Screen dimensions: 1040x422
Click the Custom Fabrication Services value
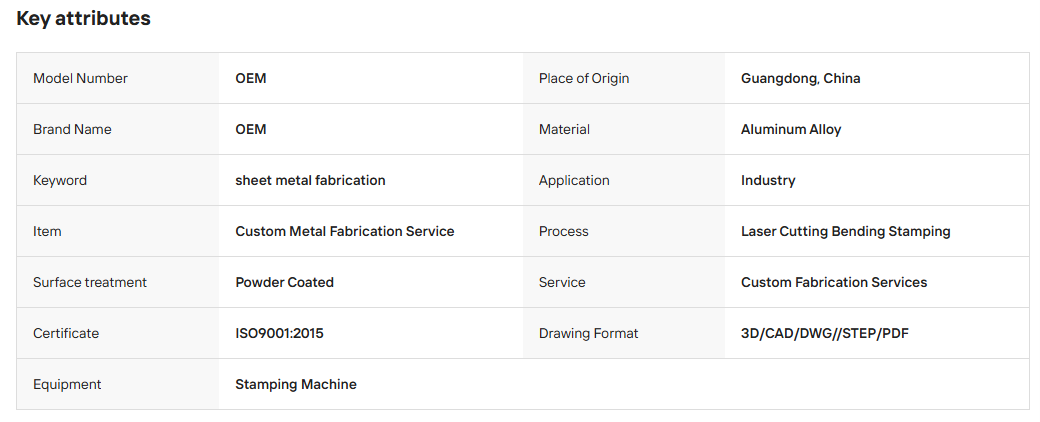pos(834,283)
